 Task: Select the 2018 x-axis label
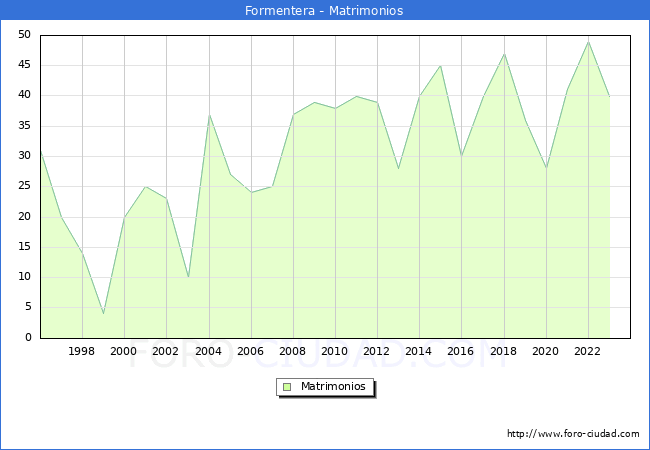(x=504, y=351)
